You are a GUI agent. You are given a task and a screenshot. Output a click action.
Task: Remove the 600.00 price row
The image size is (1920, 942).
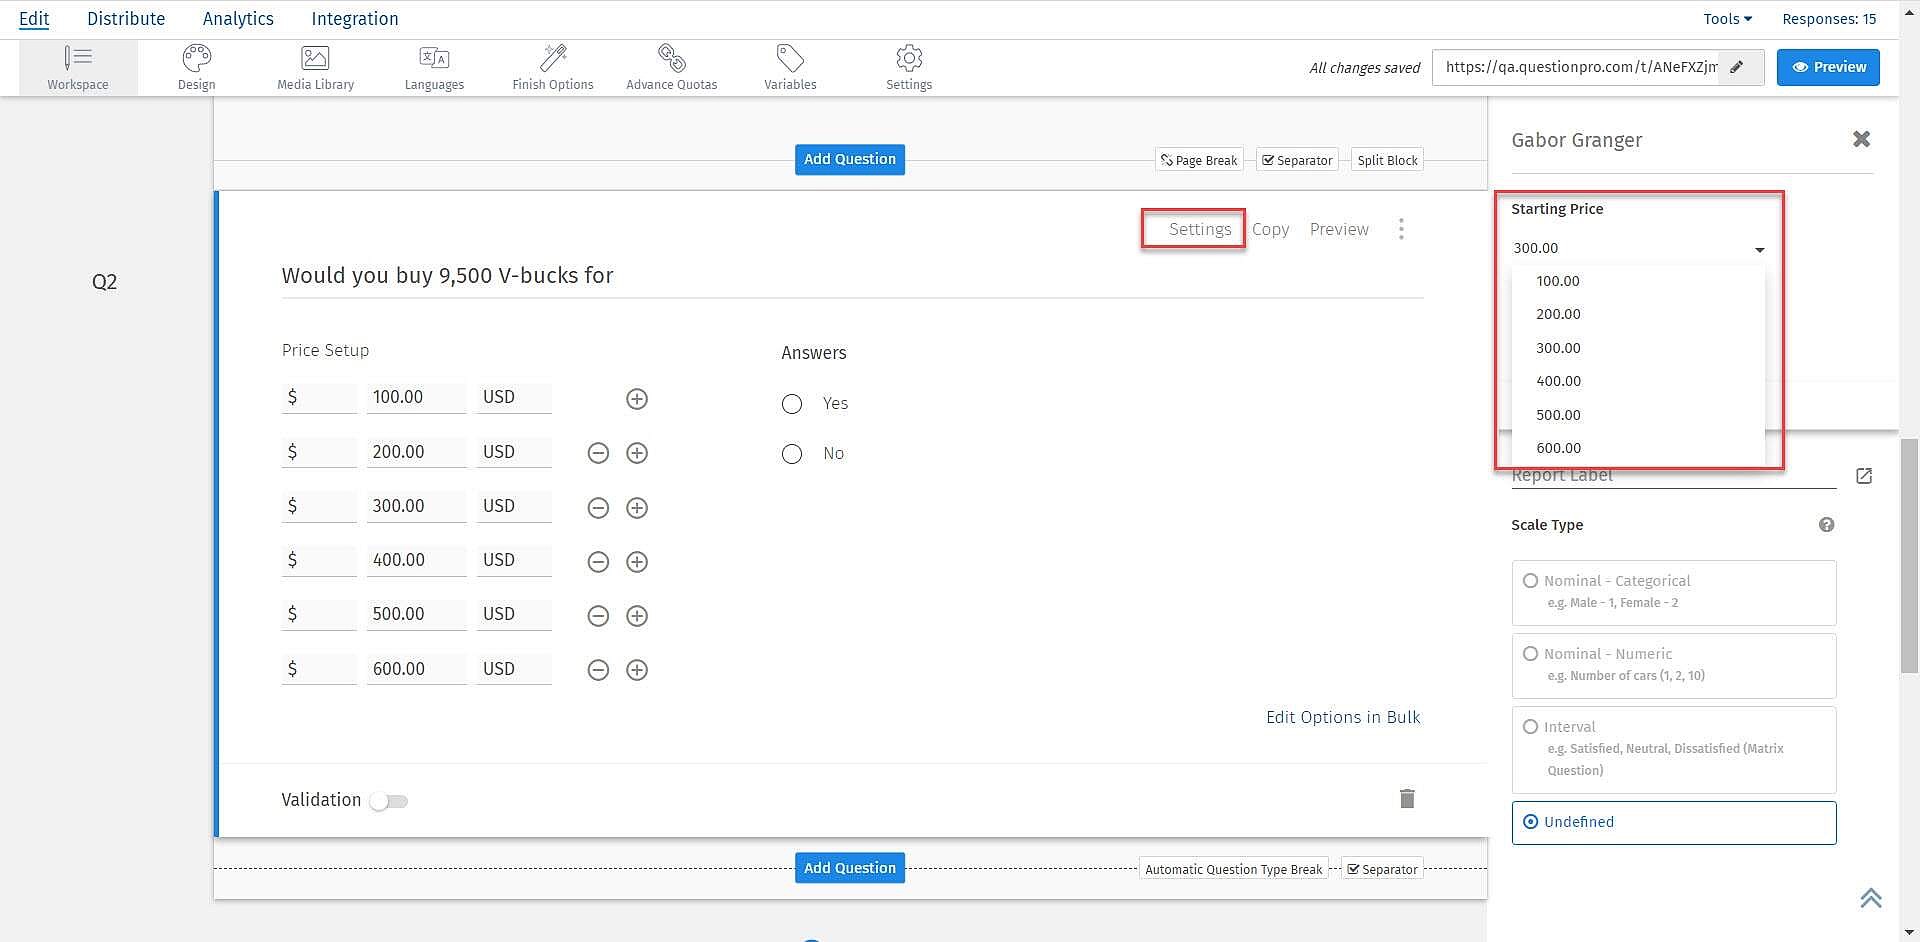598,670
